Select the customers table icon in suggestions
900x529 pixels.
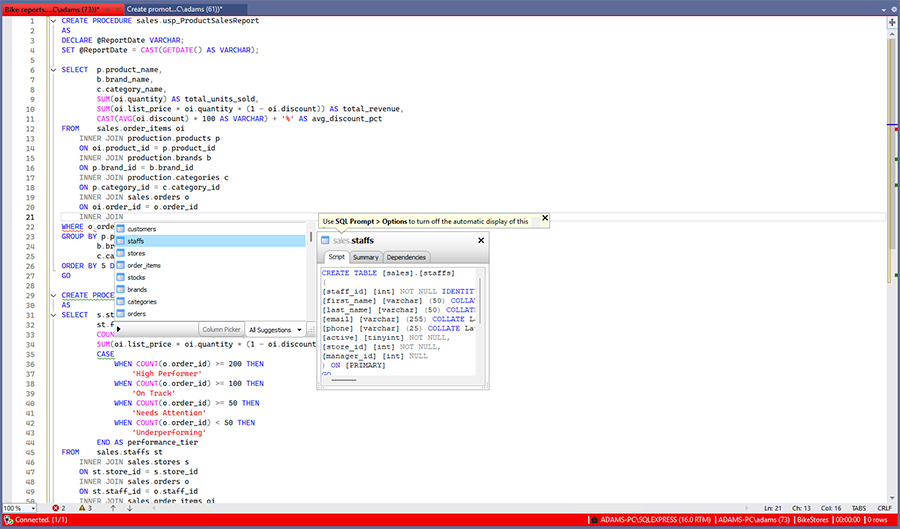121,229
